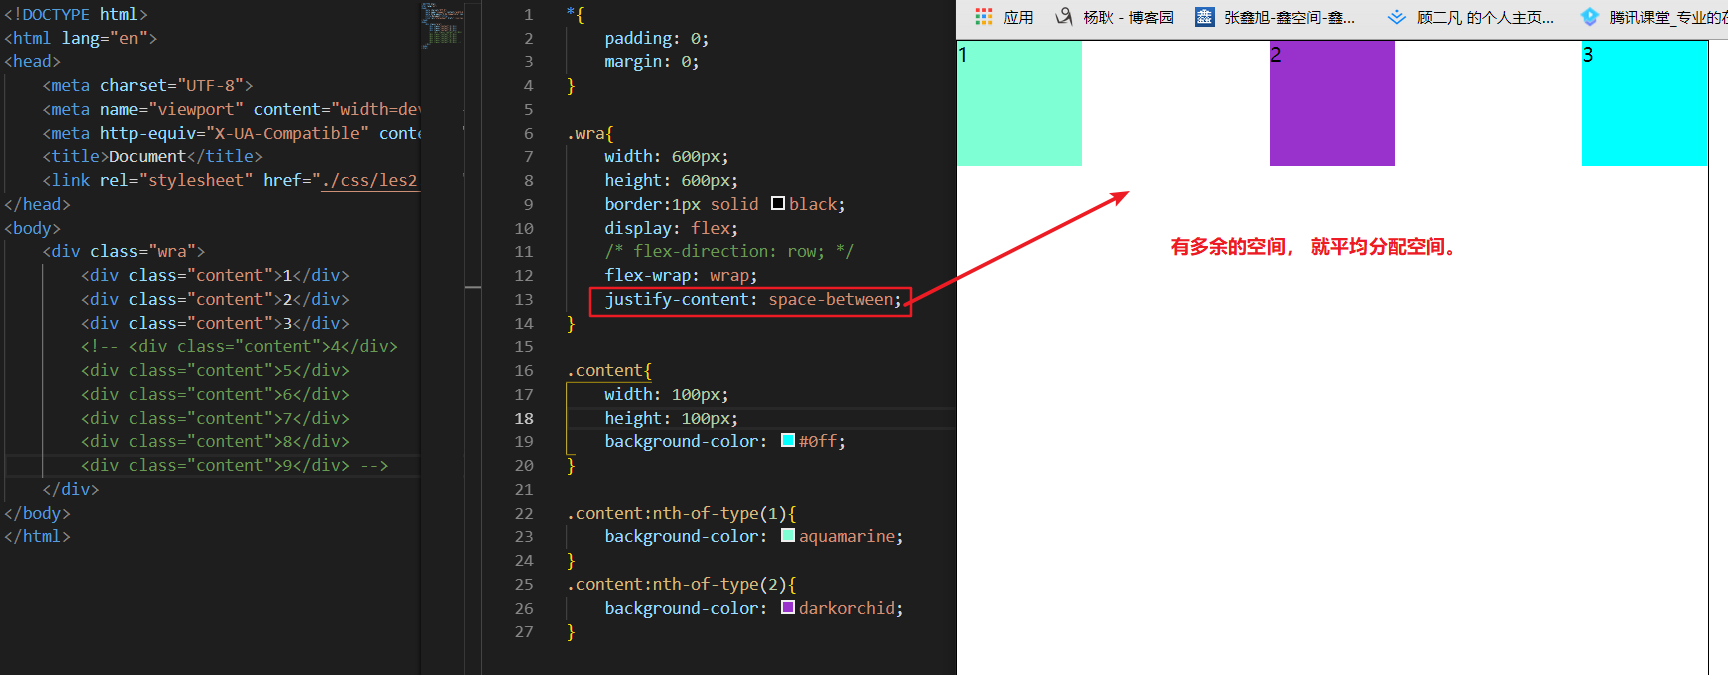Open the 应用 apps grid icon in bookmarks bar
Viewport: 1728px width, 675px height.
tap(984, 17)
